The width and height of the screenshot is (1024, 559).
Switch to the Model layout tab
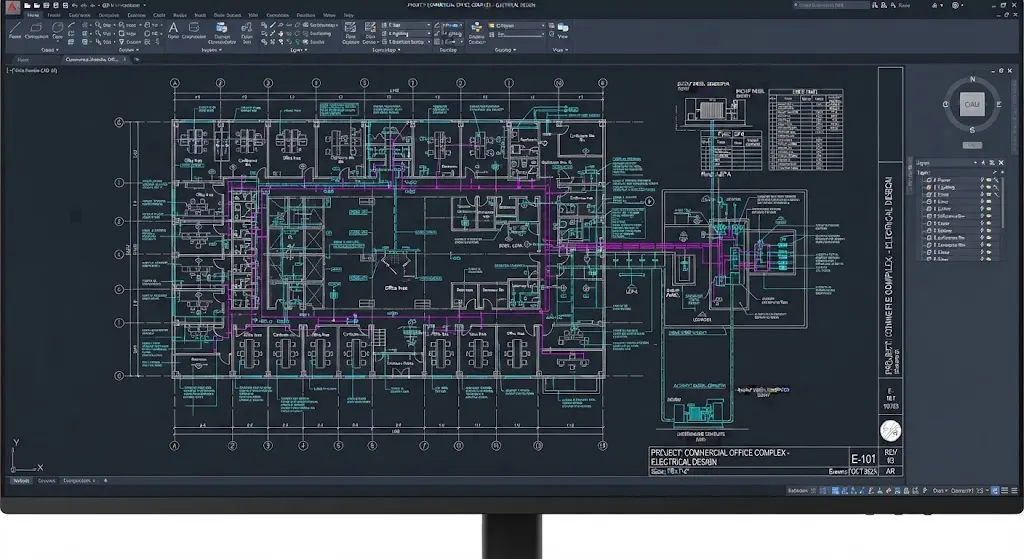22,481
